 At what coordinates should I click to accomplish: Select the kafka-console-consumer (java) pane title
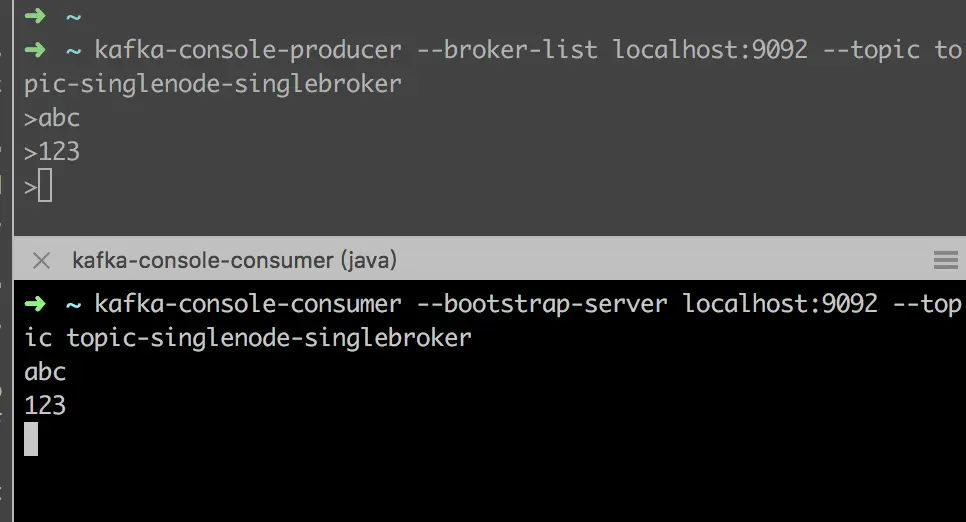click(234, 260)
